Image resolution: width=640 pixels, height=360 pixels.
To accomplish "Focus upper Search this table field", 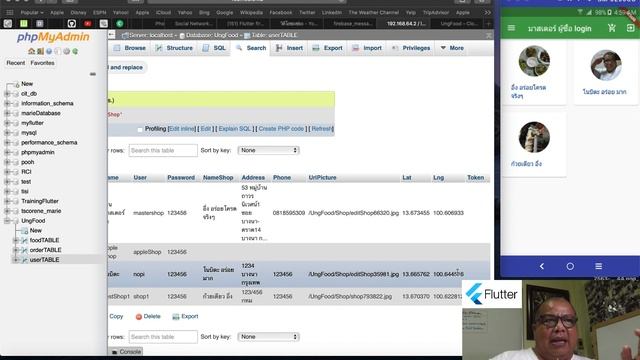I will coord(163,151).
